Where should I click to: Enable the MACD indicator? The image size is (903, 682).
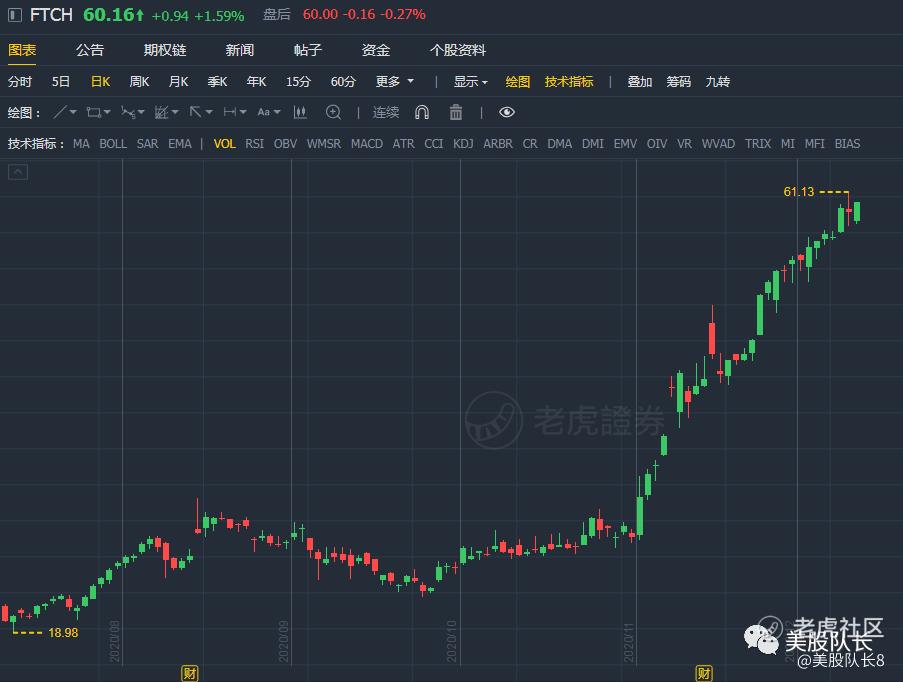[367, 143]
